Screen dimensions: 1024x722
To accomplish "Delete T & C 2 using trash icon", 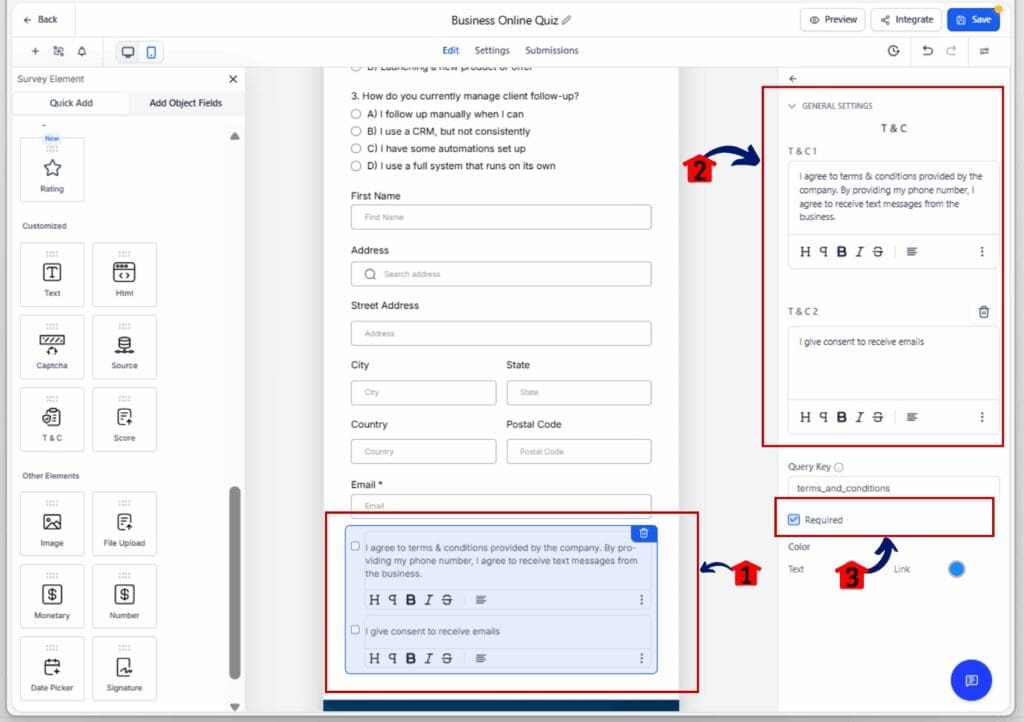I will pos(983,312).
